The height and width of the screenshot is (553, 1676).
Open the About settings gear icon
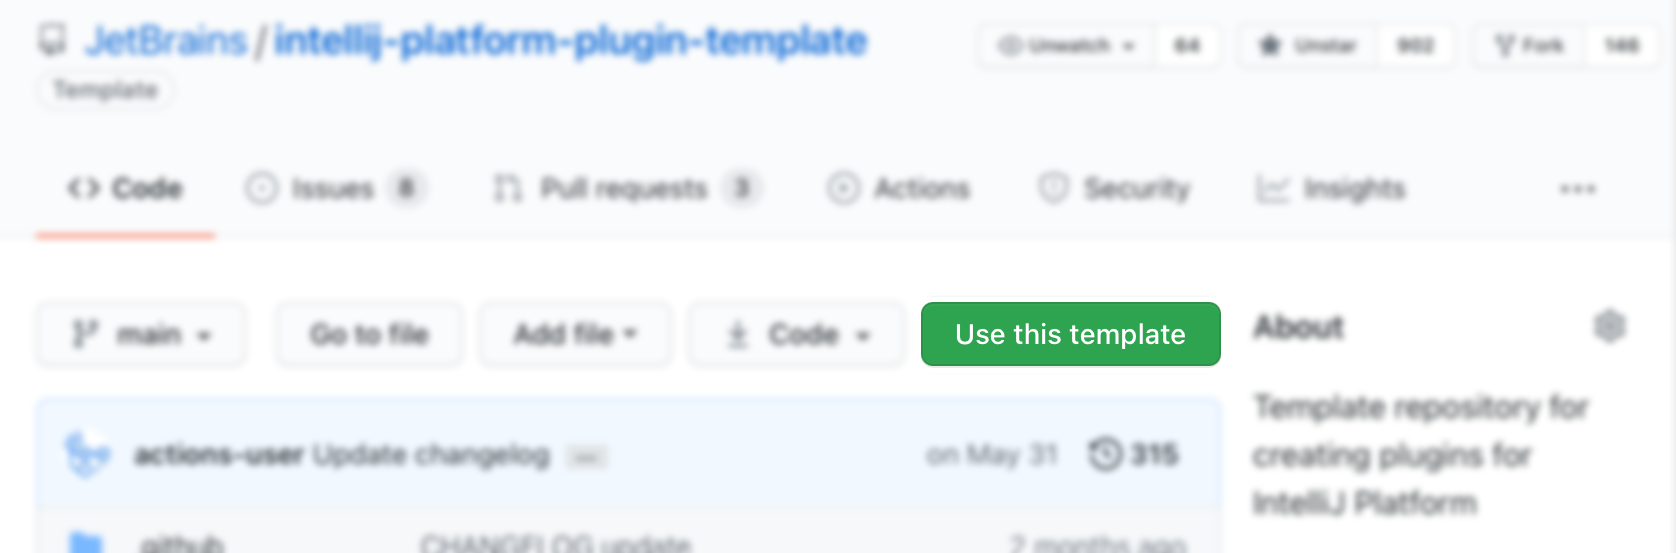[1609, 327]
